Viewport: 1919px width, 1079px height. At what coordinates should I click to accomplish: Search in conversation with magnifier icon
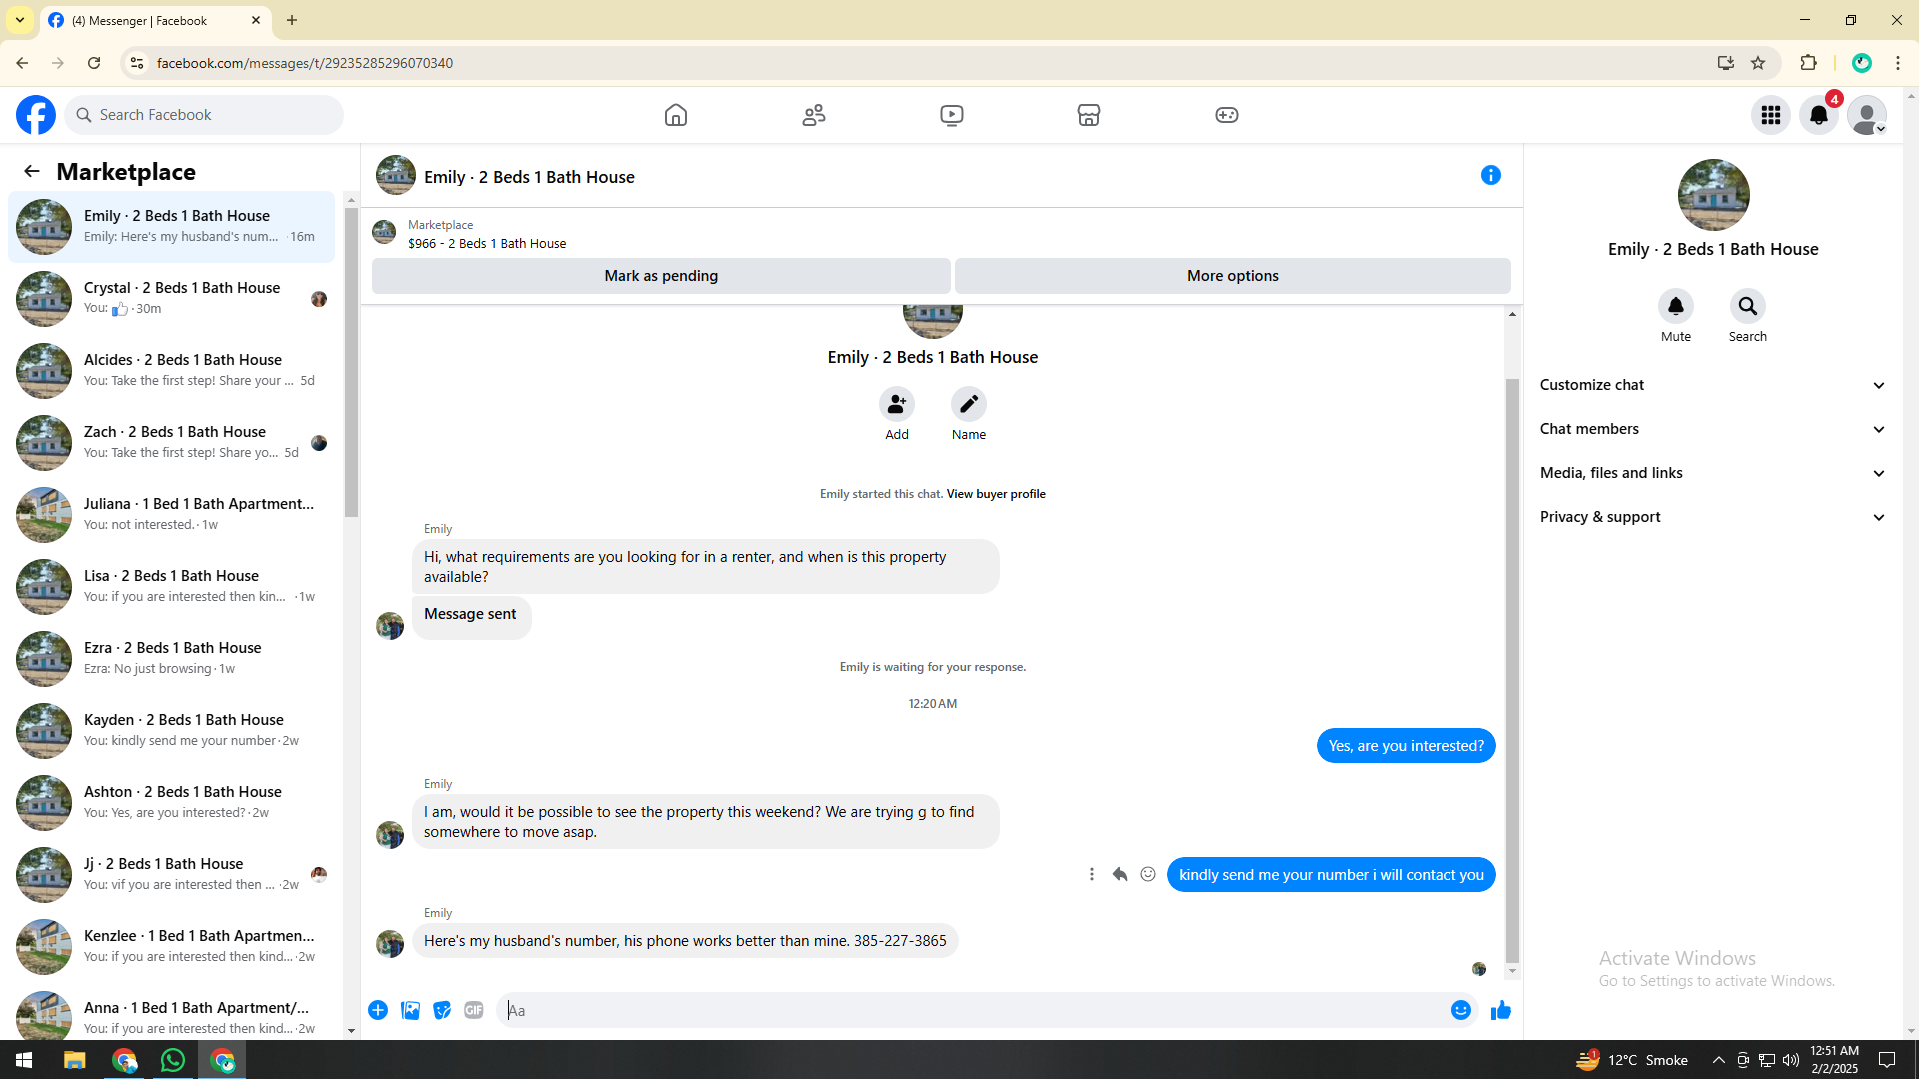pyautogui.click(x=1748, y=306)
